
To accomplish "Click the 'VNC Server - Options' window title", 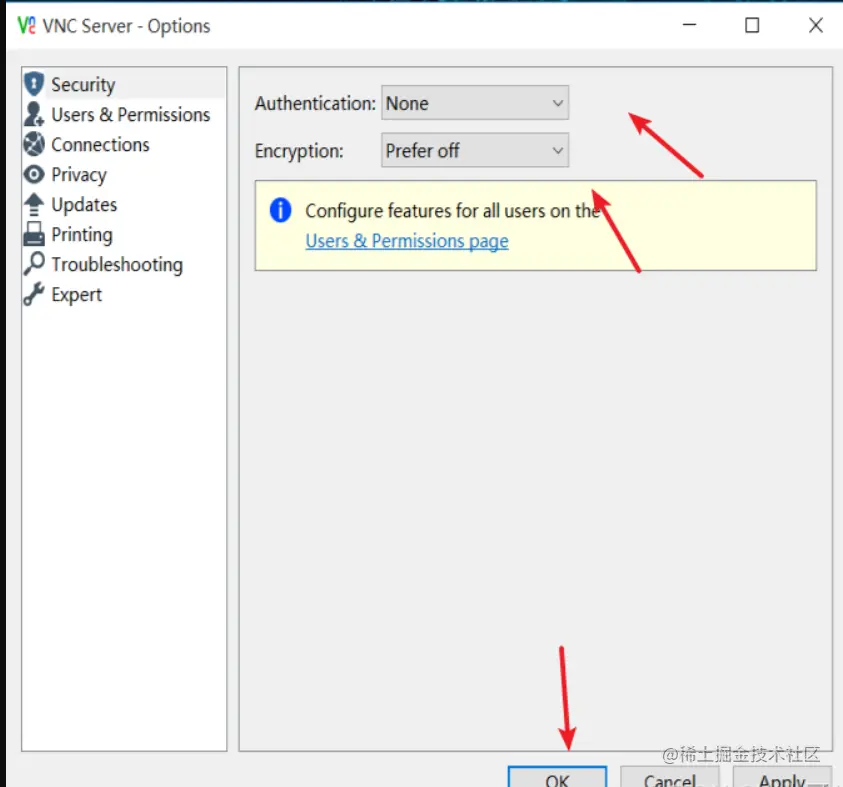I will coord(126,26).
